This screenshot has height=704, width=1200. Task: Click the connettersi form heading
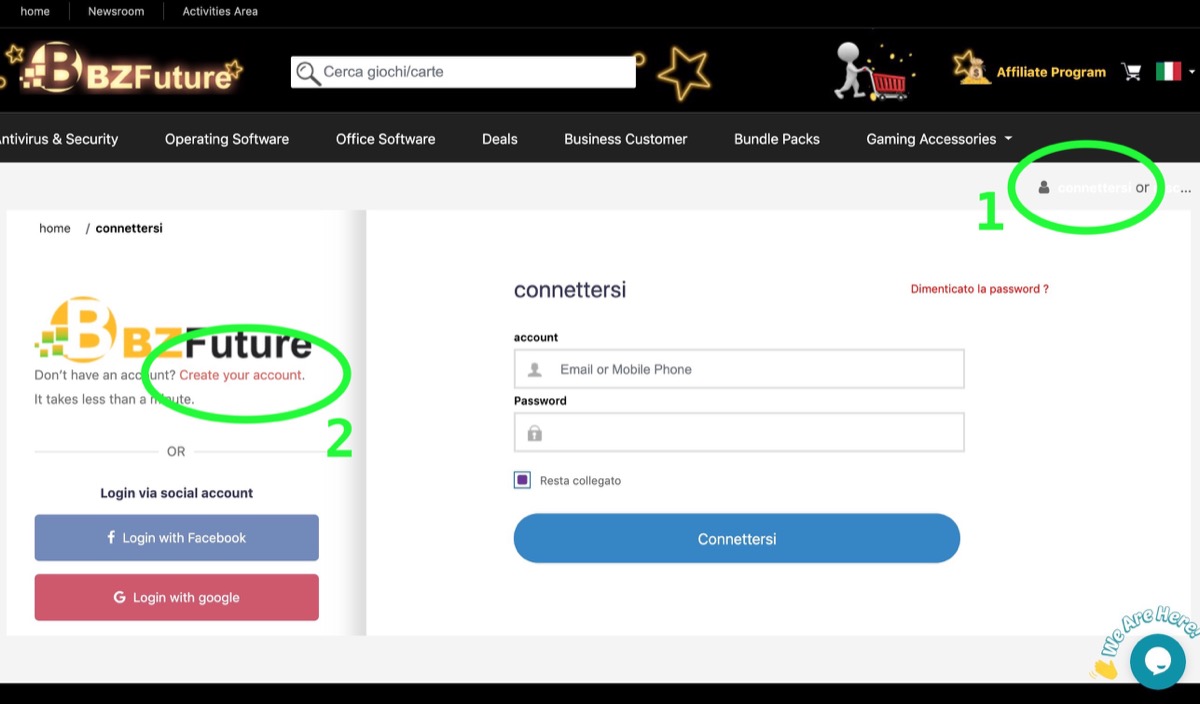(x=570, y=290)
